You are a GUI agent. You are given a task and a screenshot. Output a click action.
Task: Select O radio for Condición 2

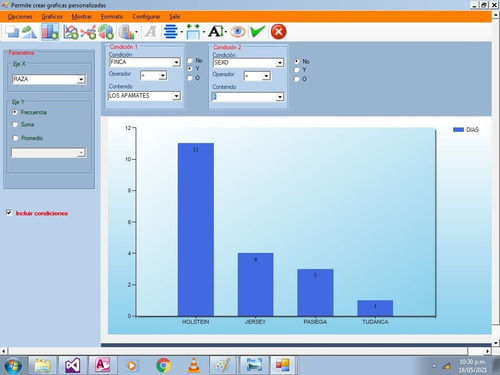[x=296, y=79]
